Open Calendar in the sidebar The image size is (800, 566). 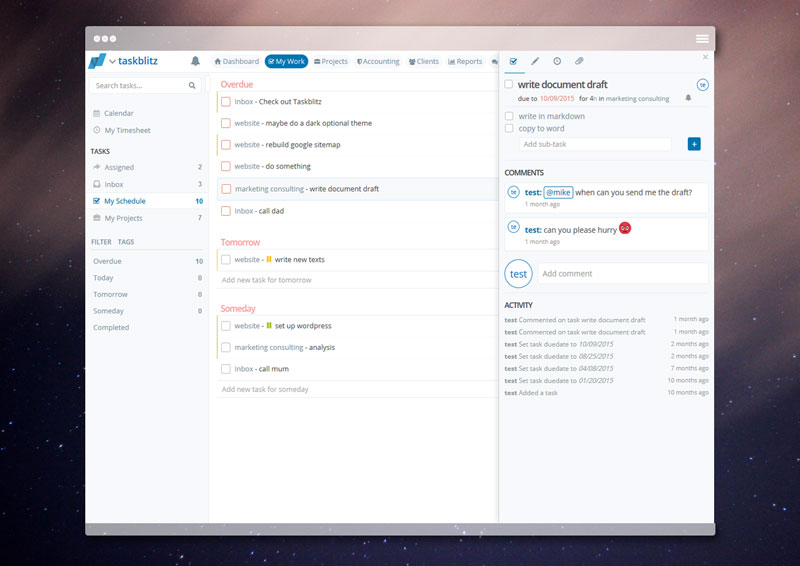[113, 113]
